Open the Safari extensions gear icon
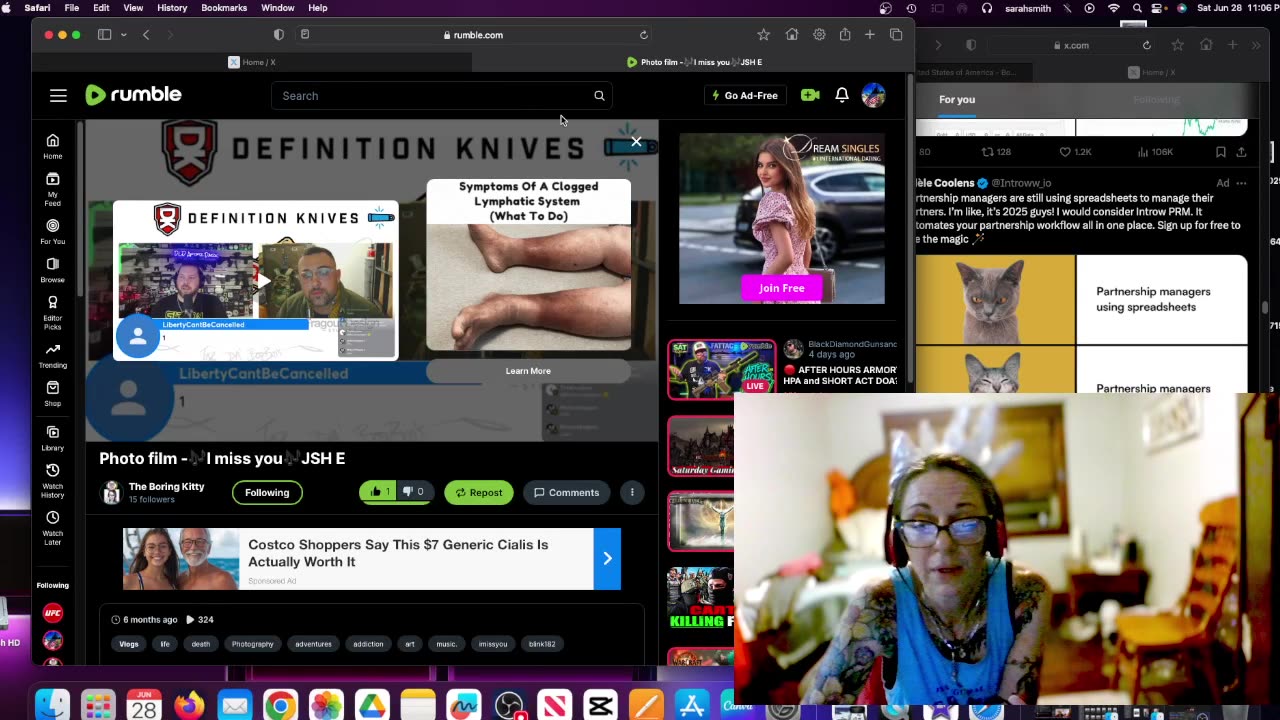This screenshot has width=1280, height=720. pos(819,34)
